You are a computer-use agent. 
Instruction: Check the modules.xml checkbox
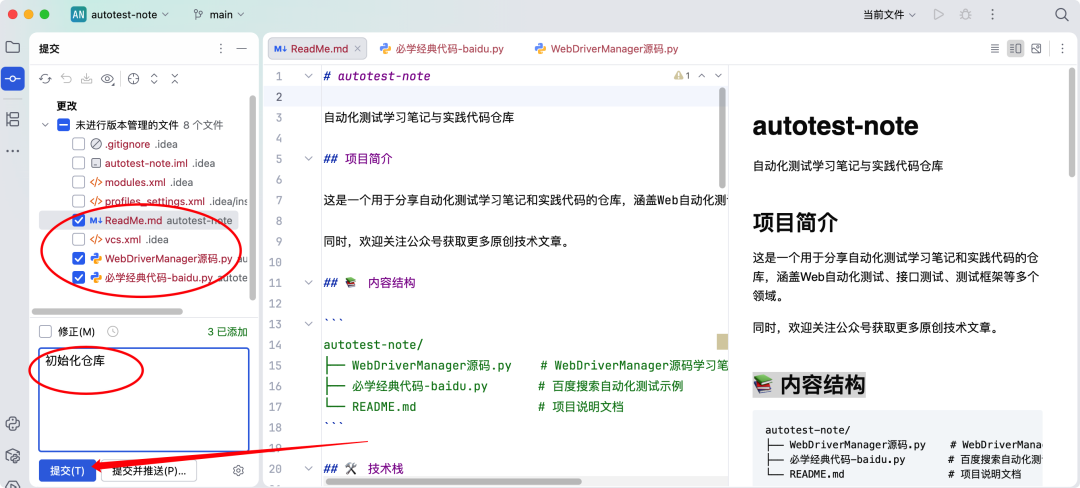coord(79,182)
